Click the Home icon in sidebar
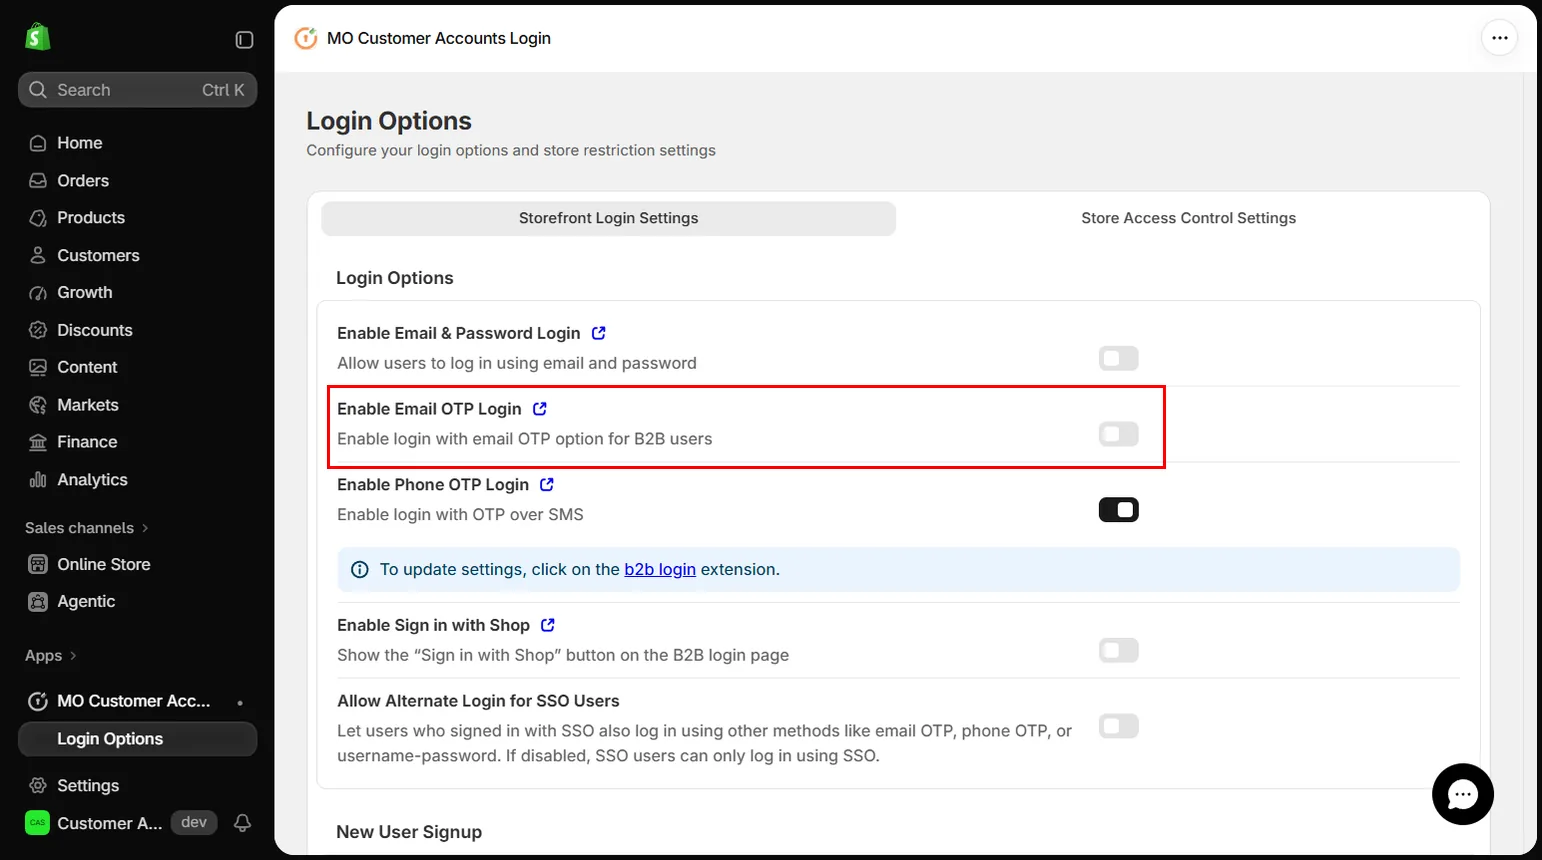Viewport: 1542px width, 860px height. [x=38, y=143]
